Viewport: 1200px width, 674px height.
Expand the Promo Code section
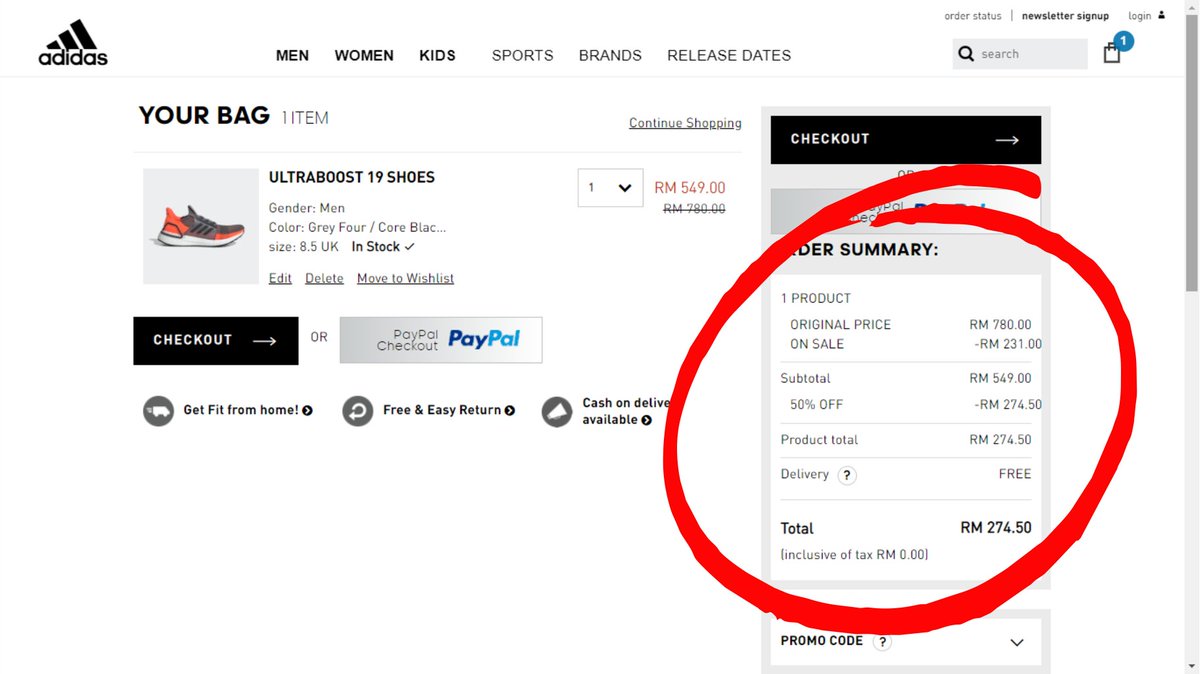click(x=1017, y=642)
